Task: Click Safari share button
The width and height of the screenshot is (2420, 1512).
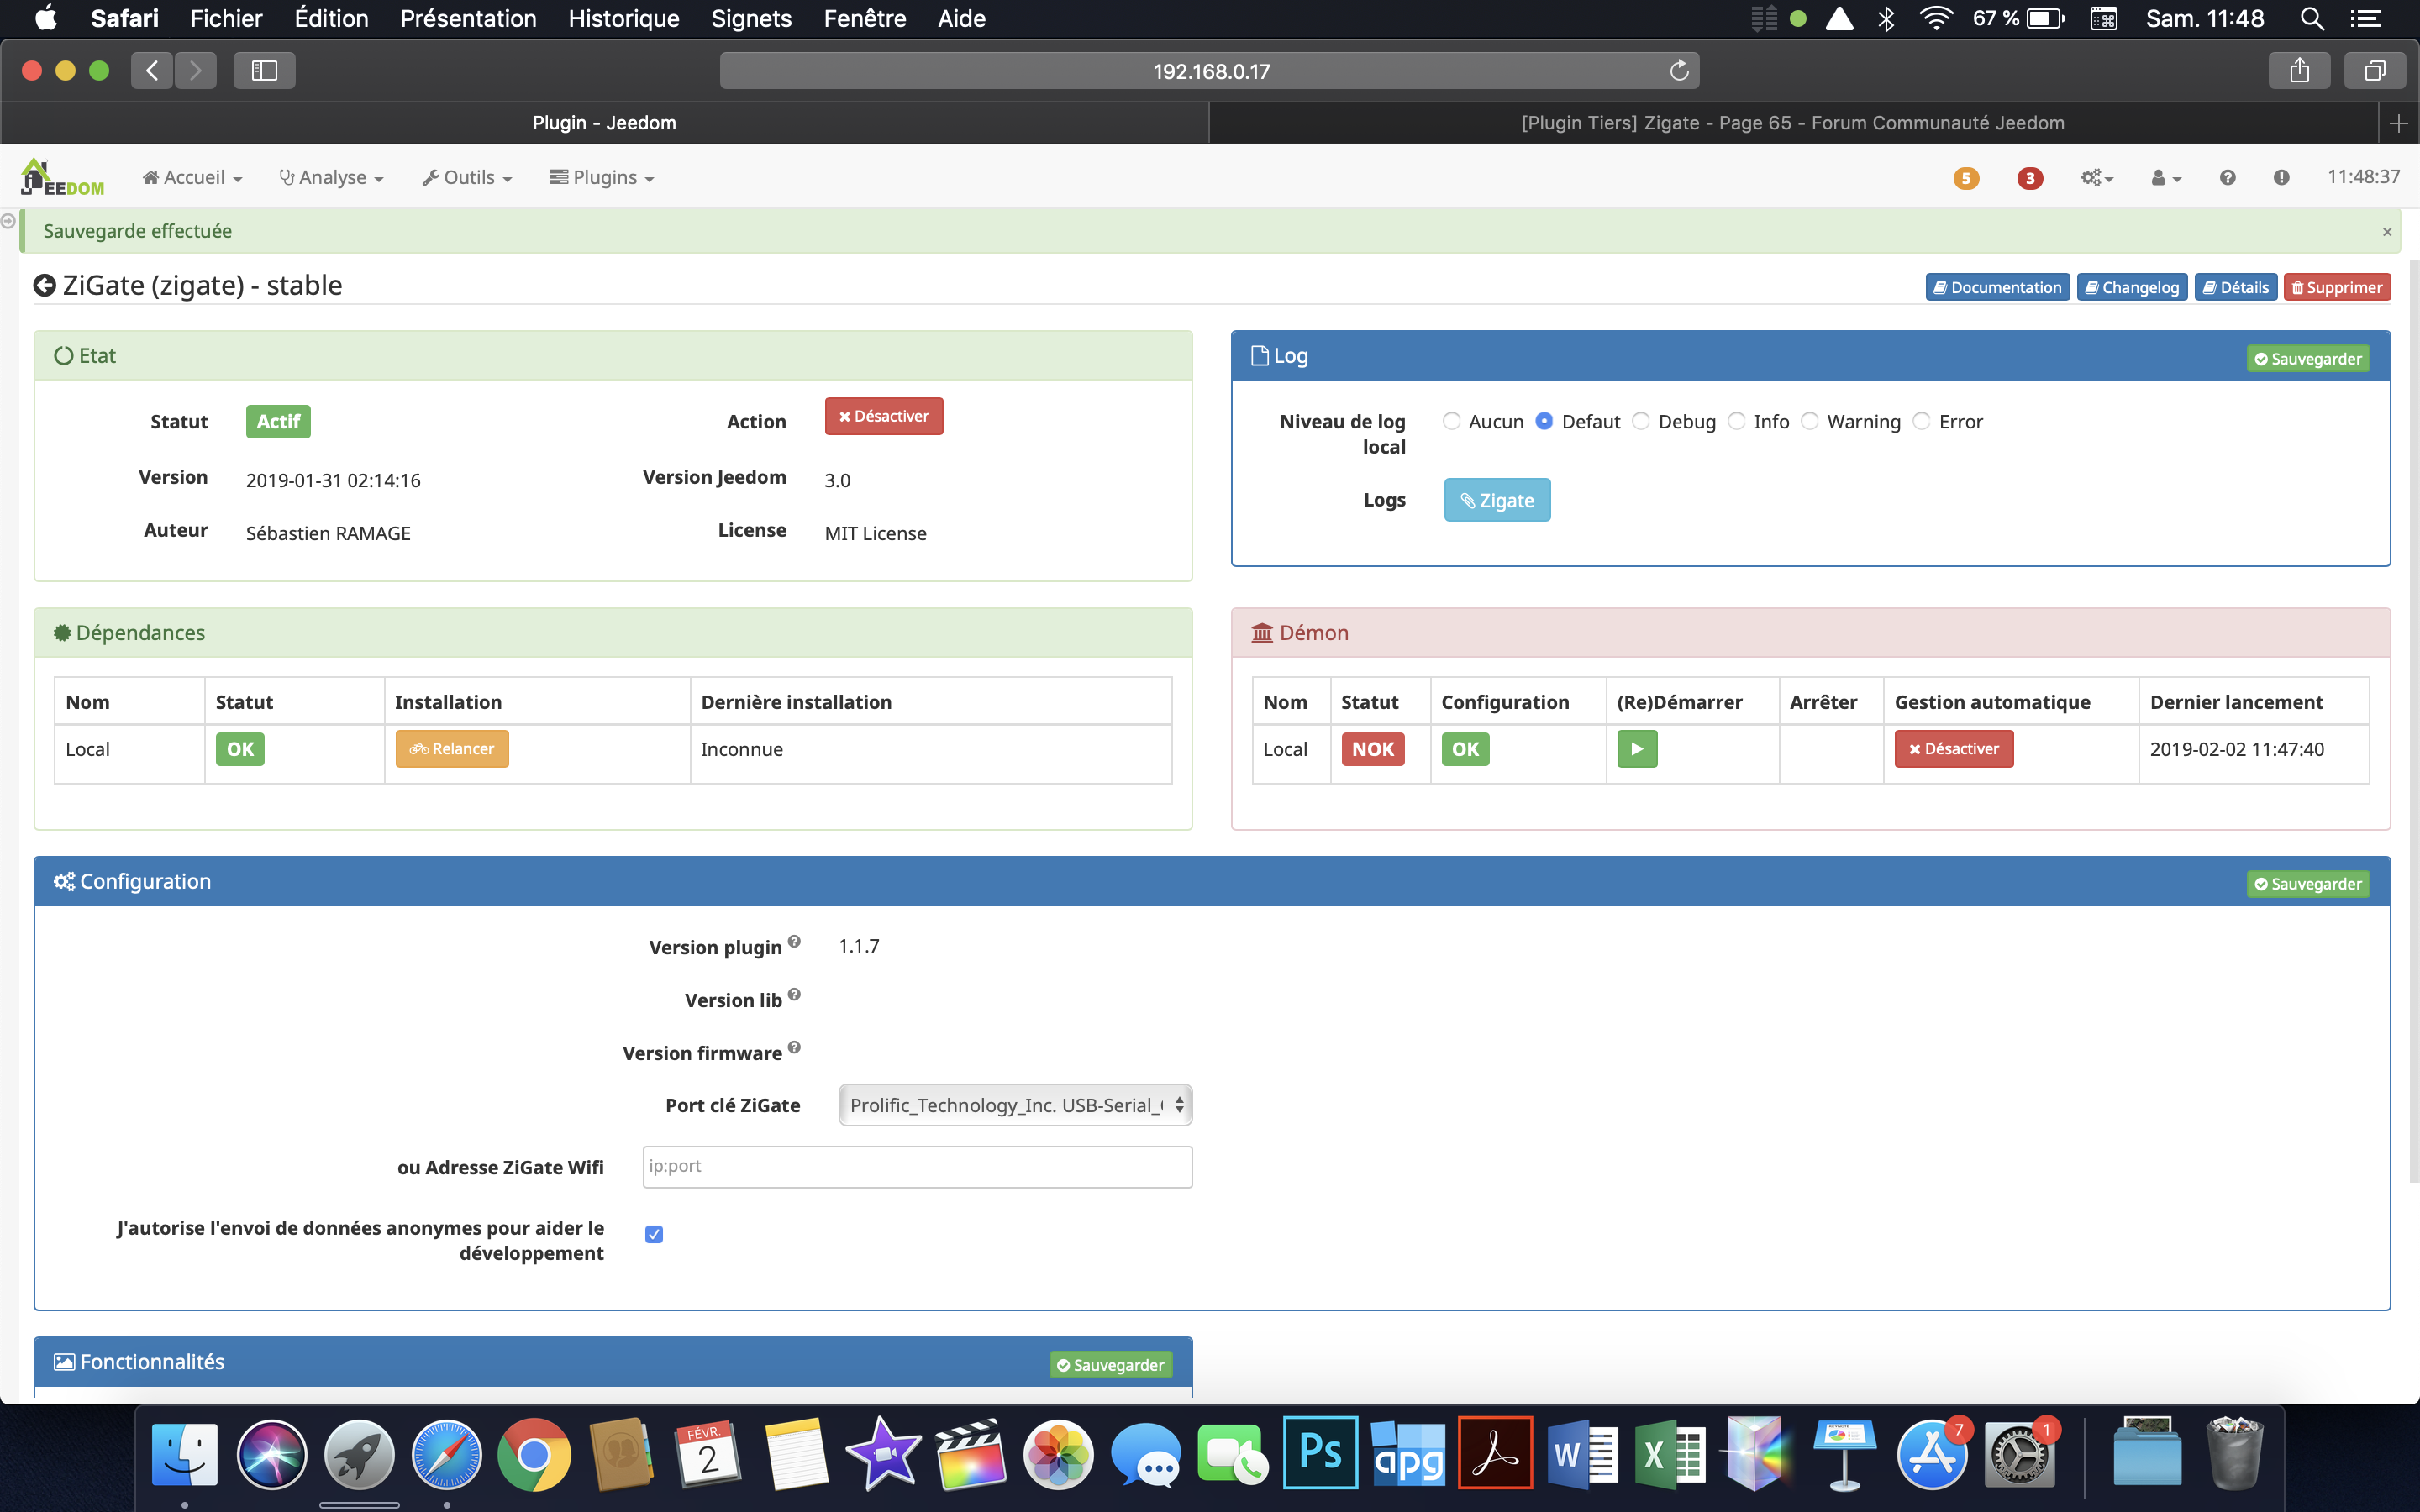Action: point(2299,71)
